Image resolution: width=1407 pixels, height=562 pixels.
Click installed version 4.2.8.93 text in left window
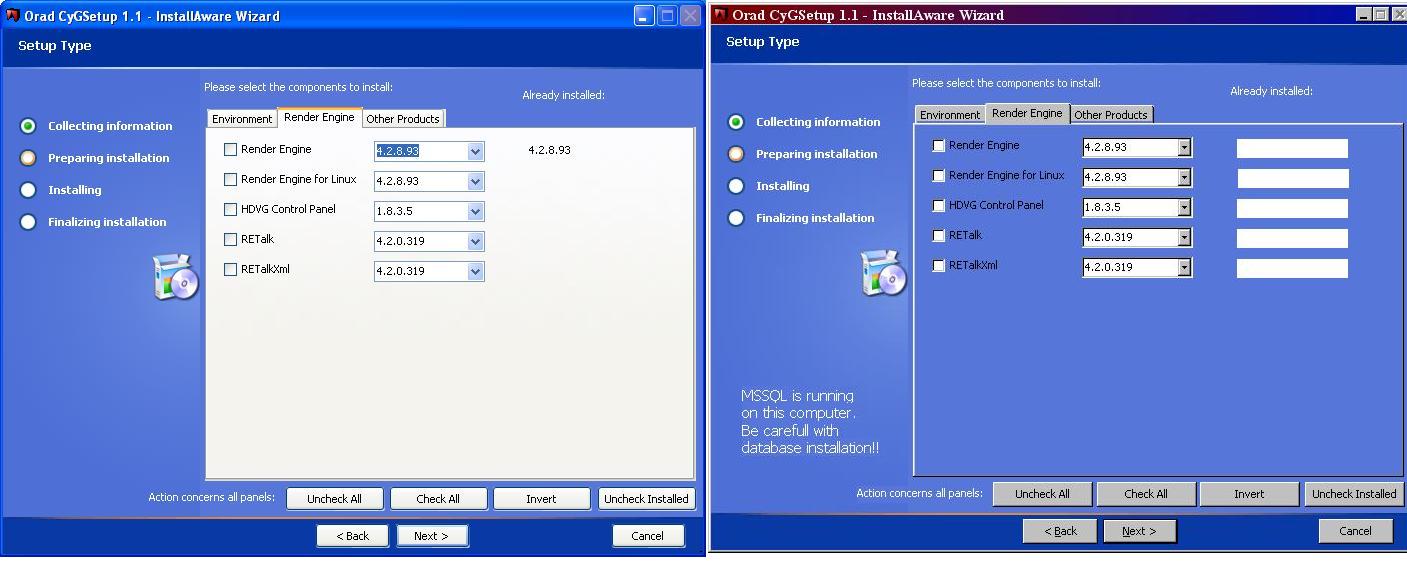click(549, 150)
